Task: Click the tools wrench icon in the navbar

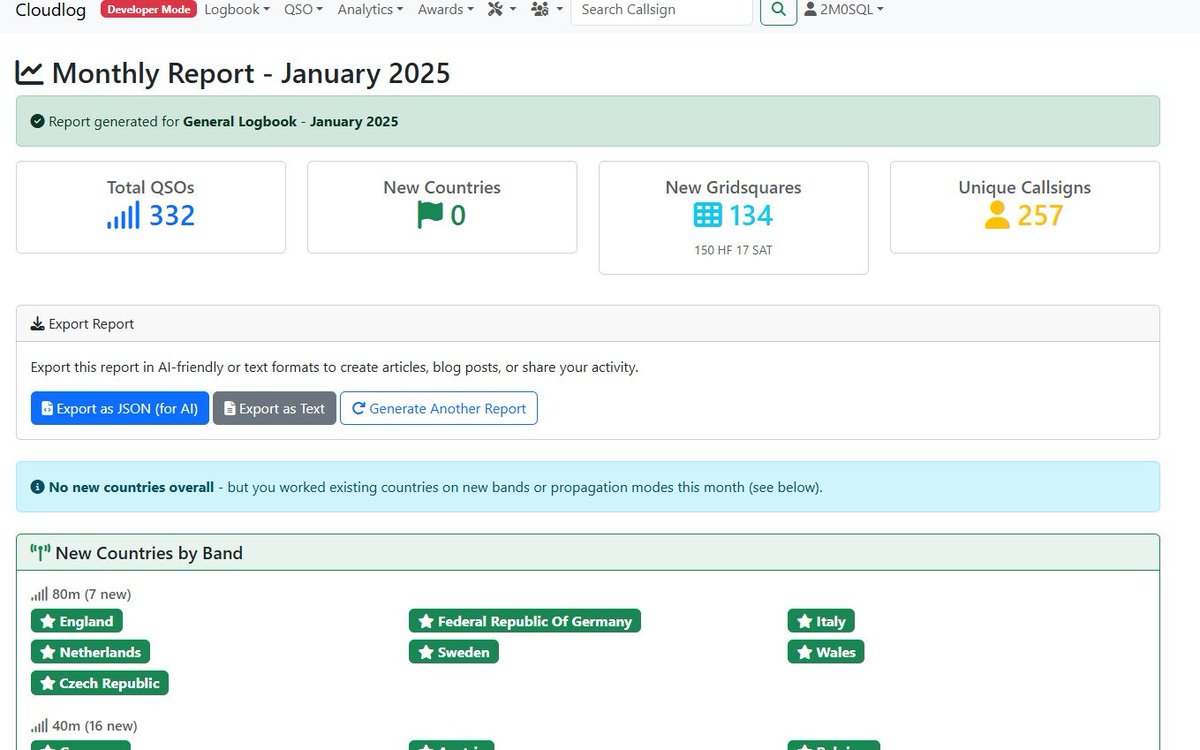Action: pos(494,9)
